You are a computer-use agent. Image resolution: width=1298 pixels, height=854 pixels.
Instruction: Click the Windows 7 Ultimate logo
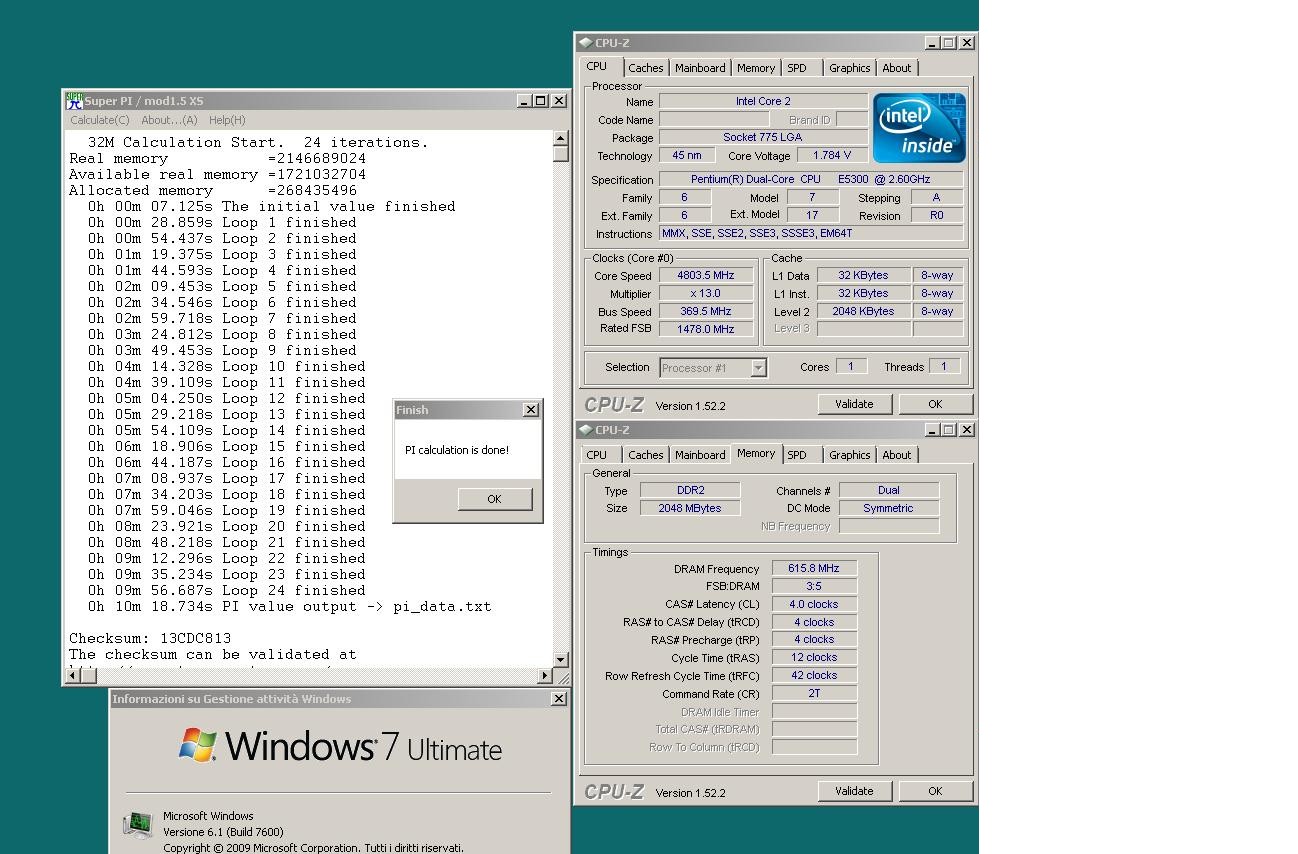pos(340,746)
